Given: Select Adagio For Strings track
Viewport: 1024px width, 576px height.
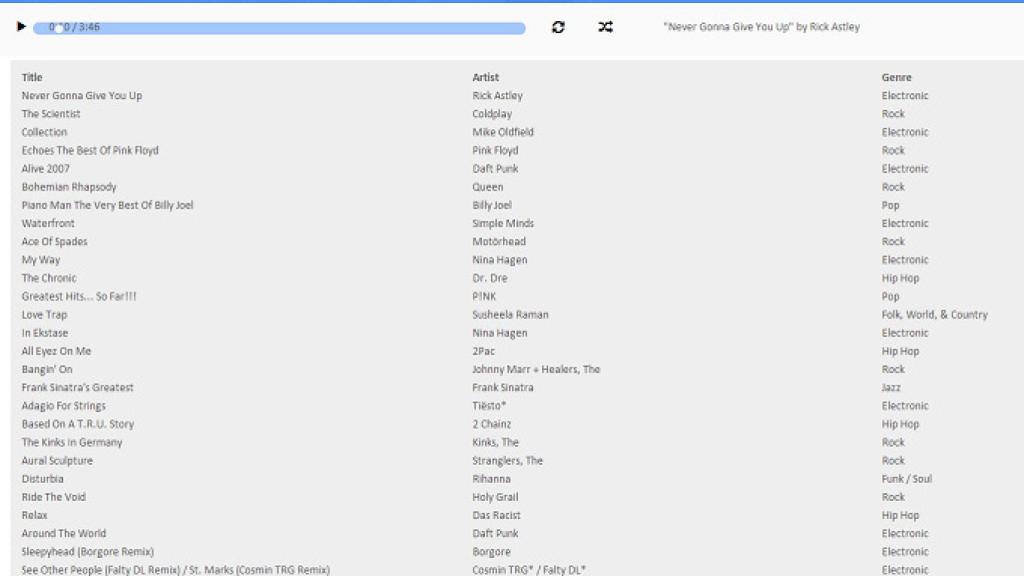Looking at the screenshot, I should pos(63,406).
